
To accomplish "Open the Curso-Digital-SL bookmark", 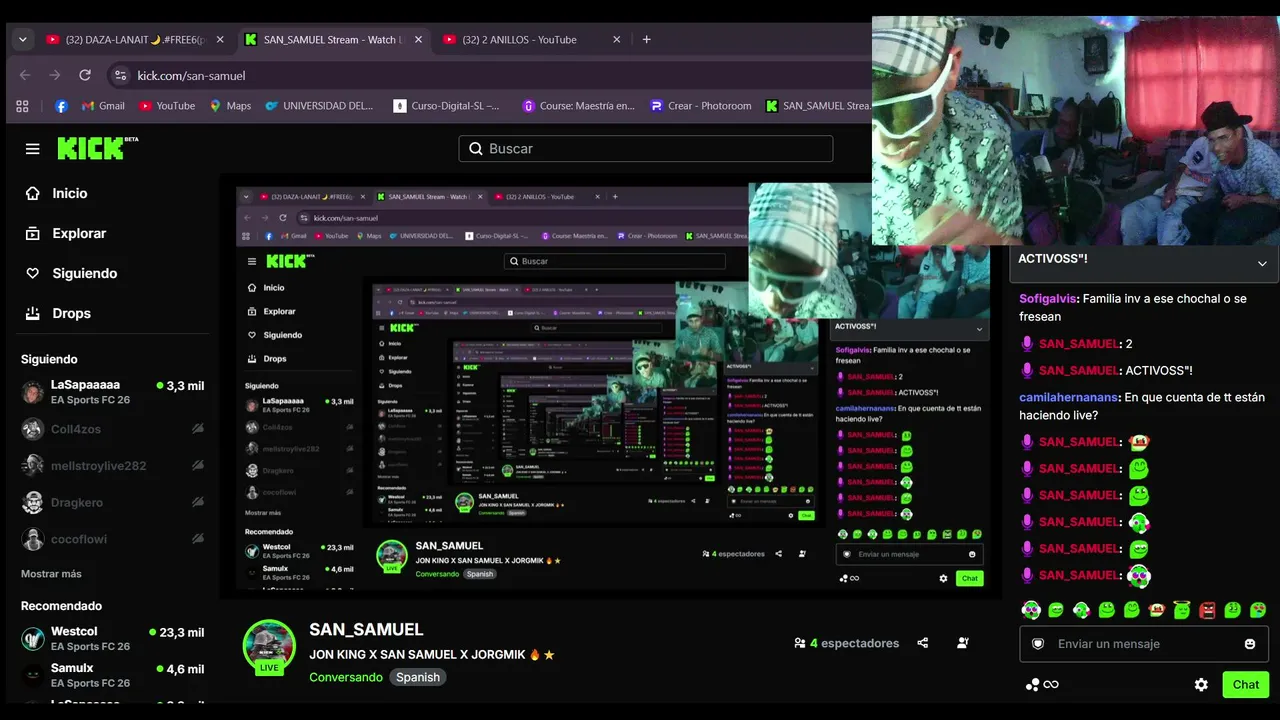I will click(x=446, y=106).
